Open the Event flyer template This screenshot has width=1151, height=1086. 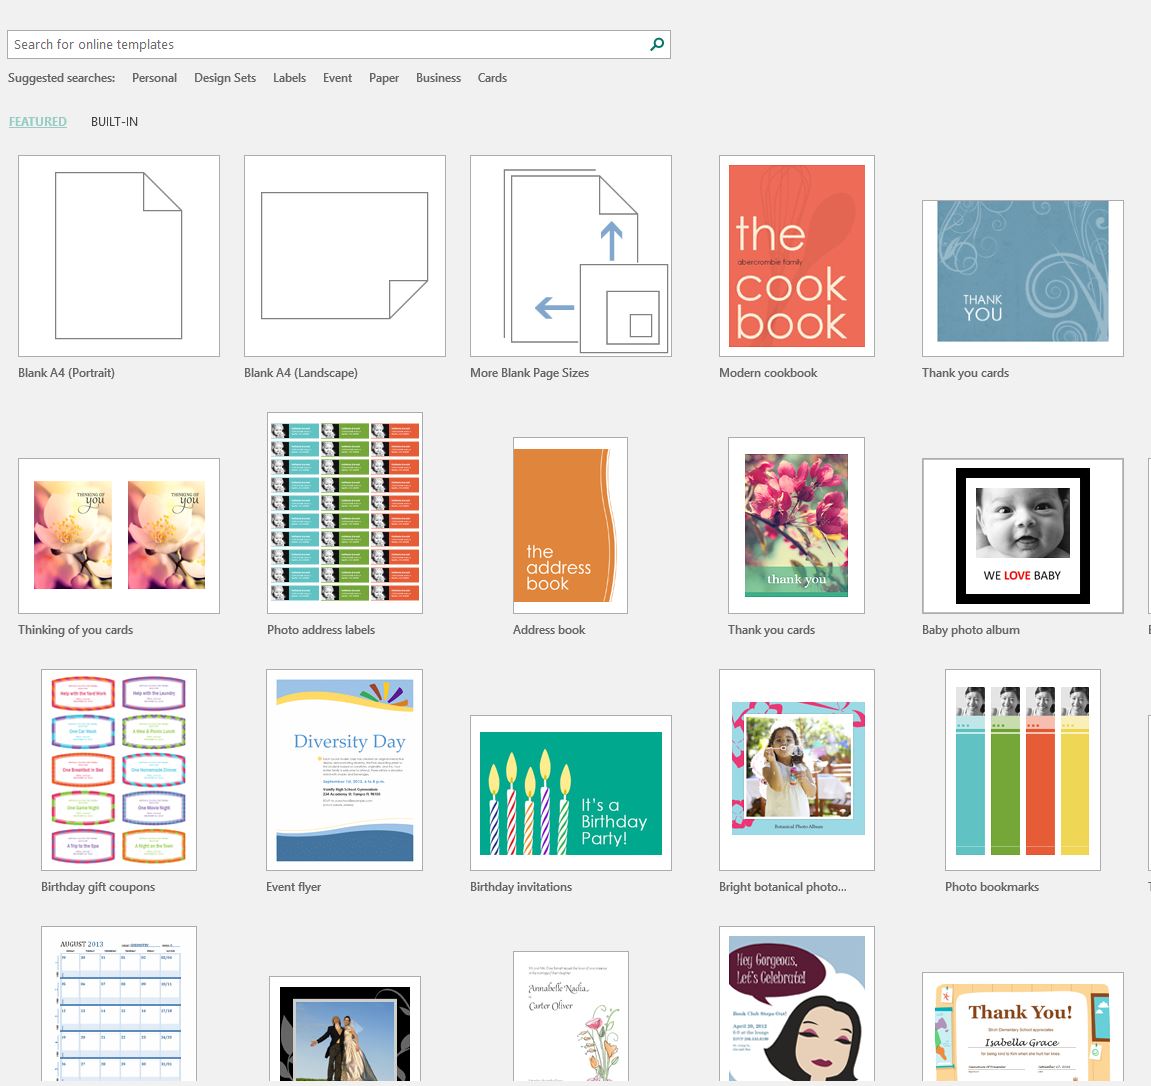(x=344, y=768)
